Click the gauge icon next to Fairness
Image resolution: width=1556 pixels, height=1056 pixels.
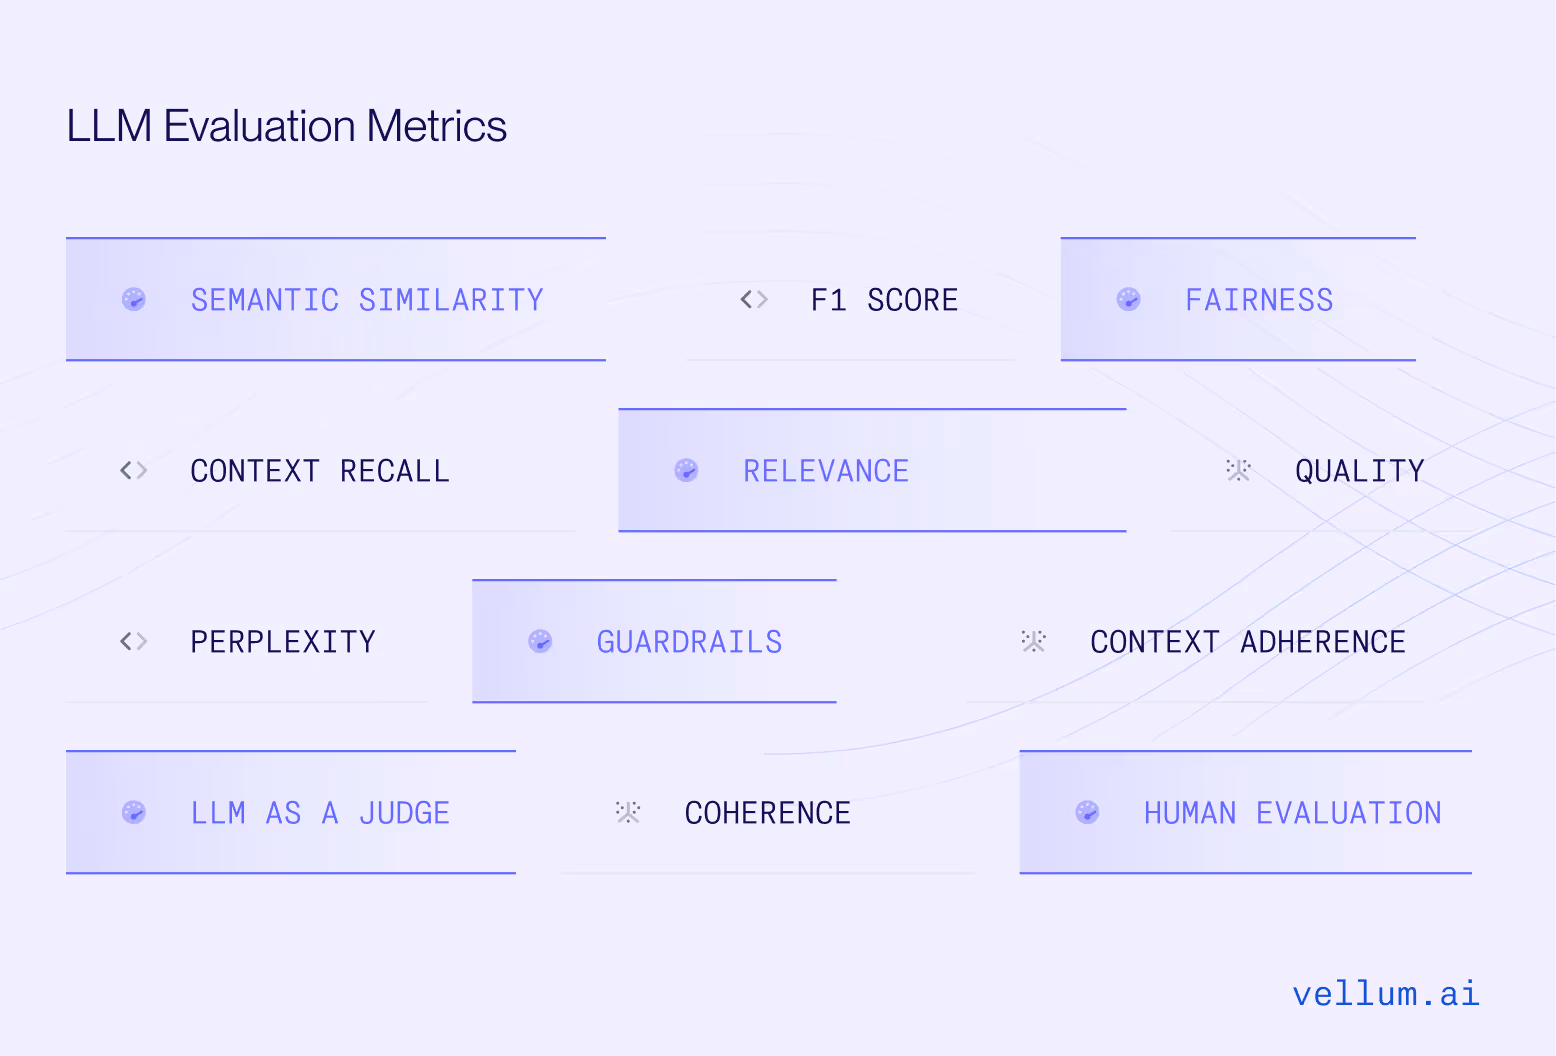pos(1128,299)
